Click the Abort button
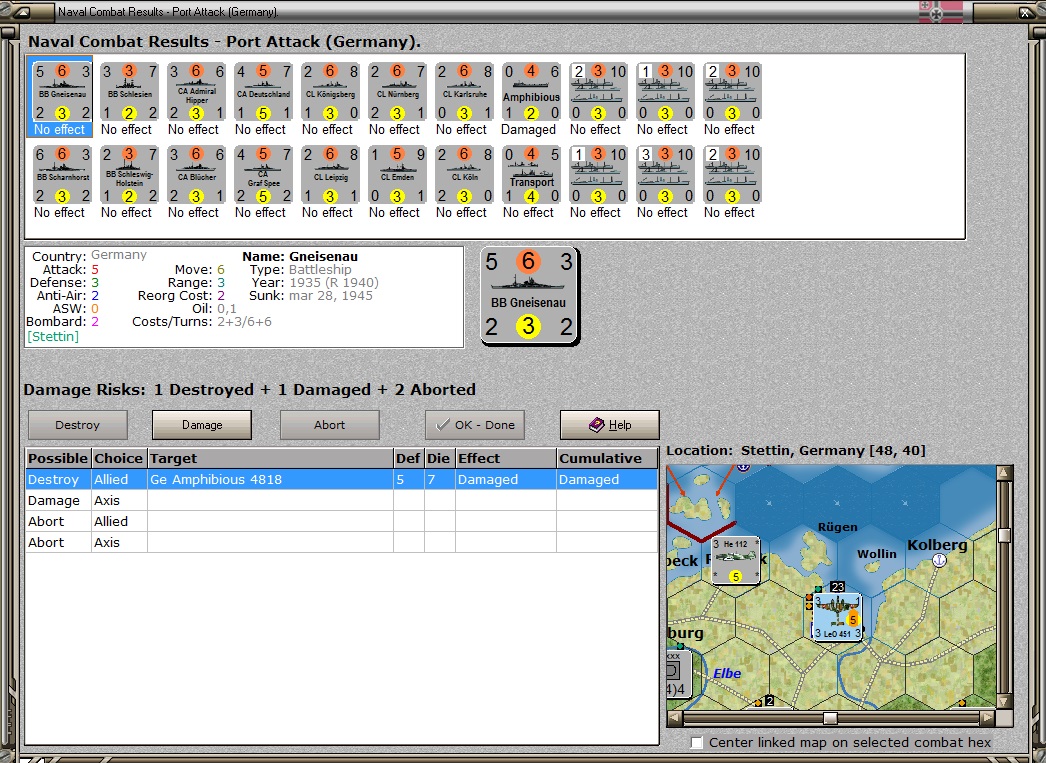 point(330,425)
